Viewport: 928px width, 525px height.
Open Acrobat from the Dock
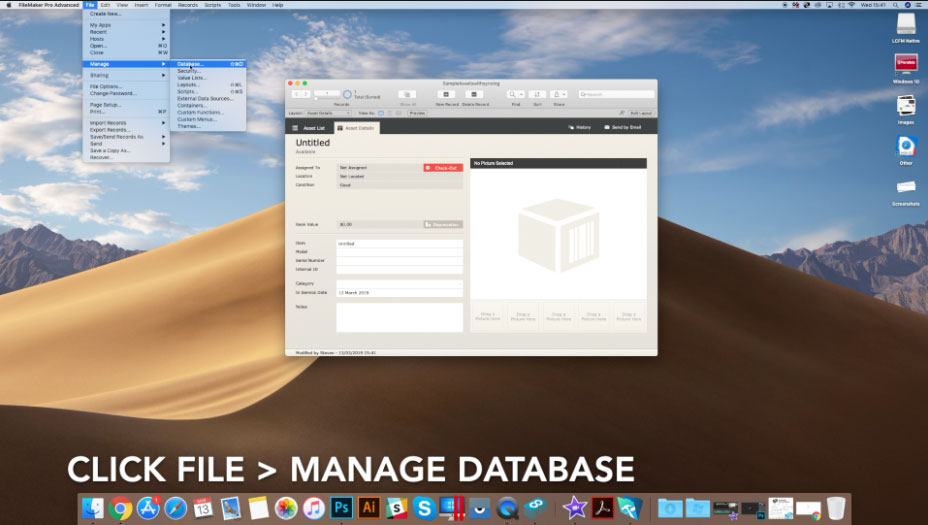click(x=602, y=508)
